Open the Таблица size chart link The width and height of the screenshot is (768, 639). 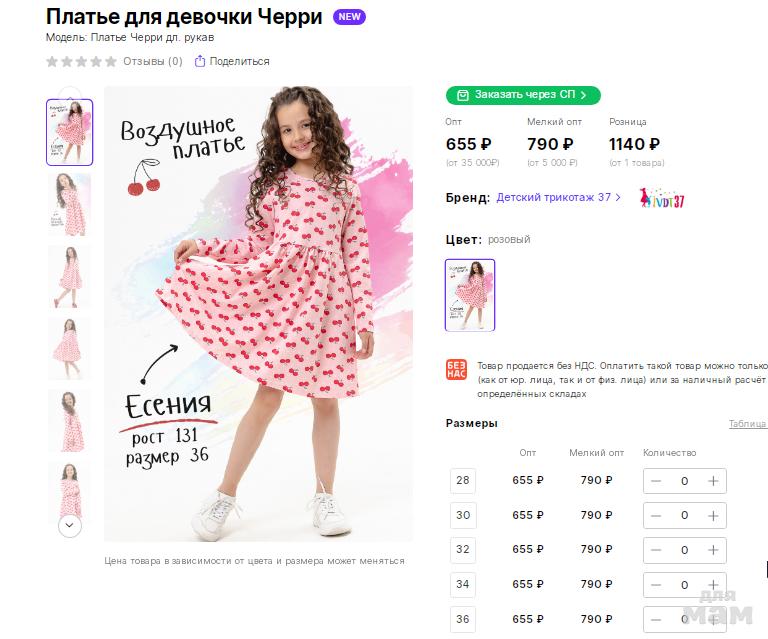point(747,424)
